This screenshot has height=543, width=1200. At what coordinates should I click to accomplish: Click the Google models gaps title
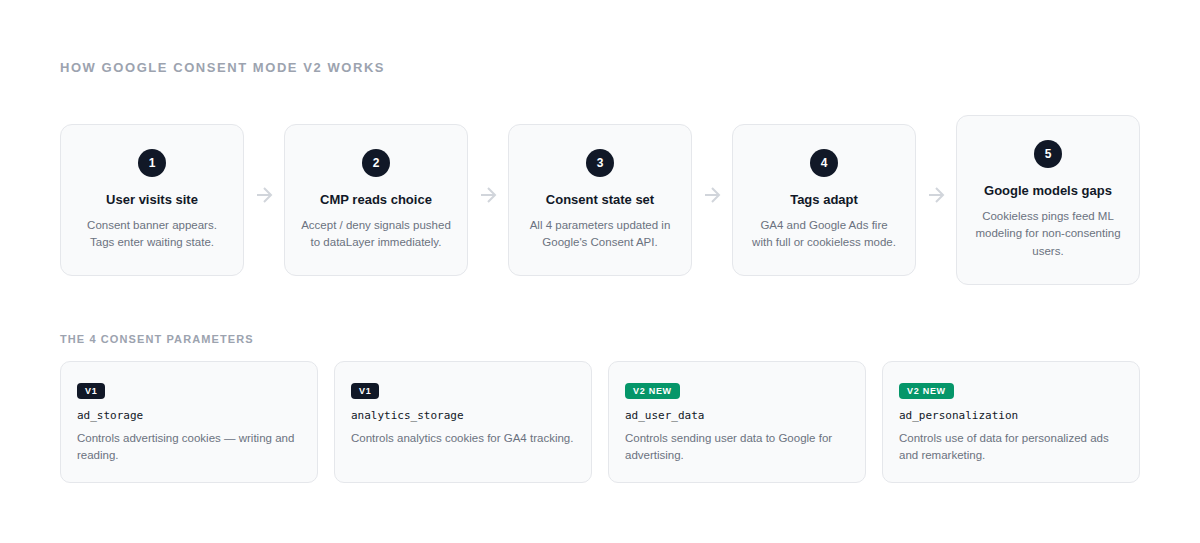[1048, 191]
